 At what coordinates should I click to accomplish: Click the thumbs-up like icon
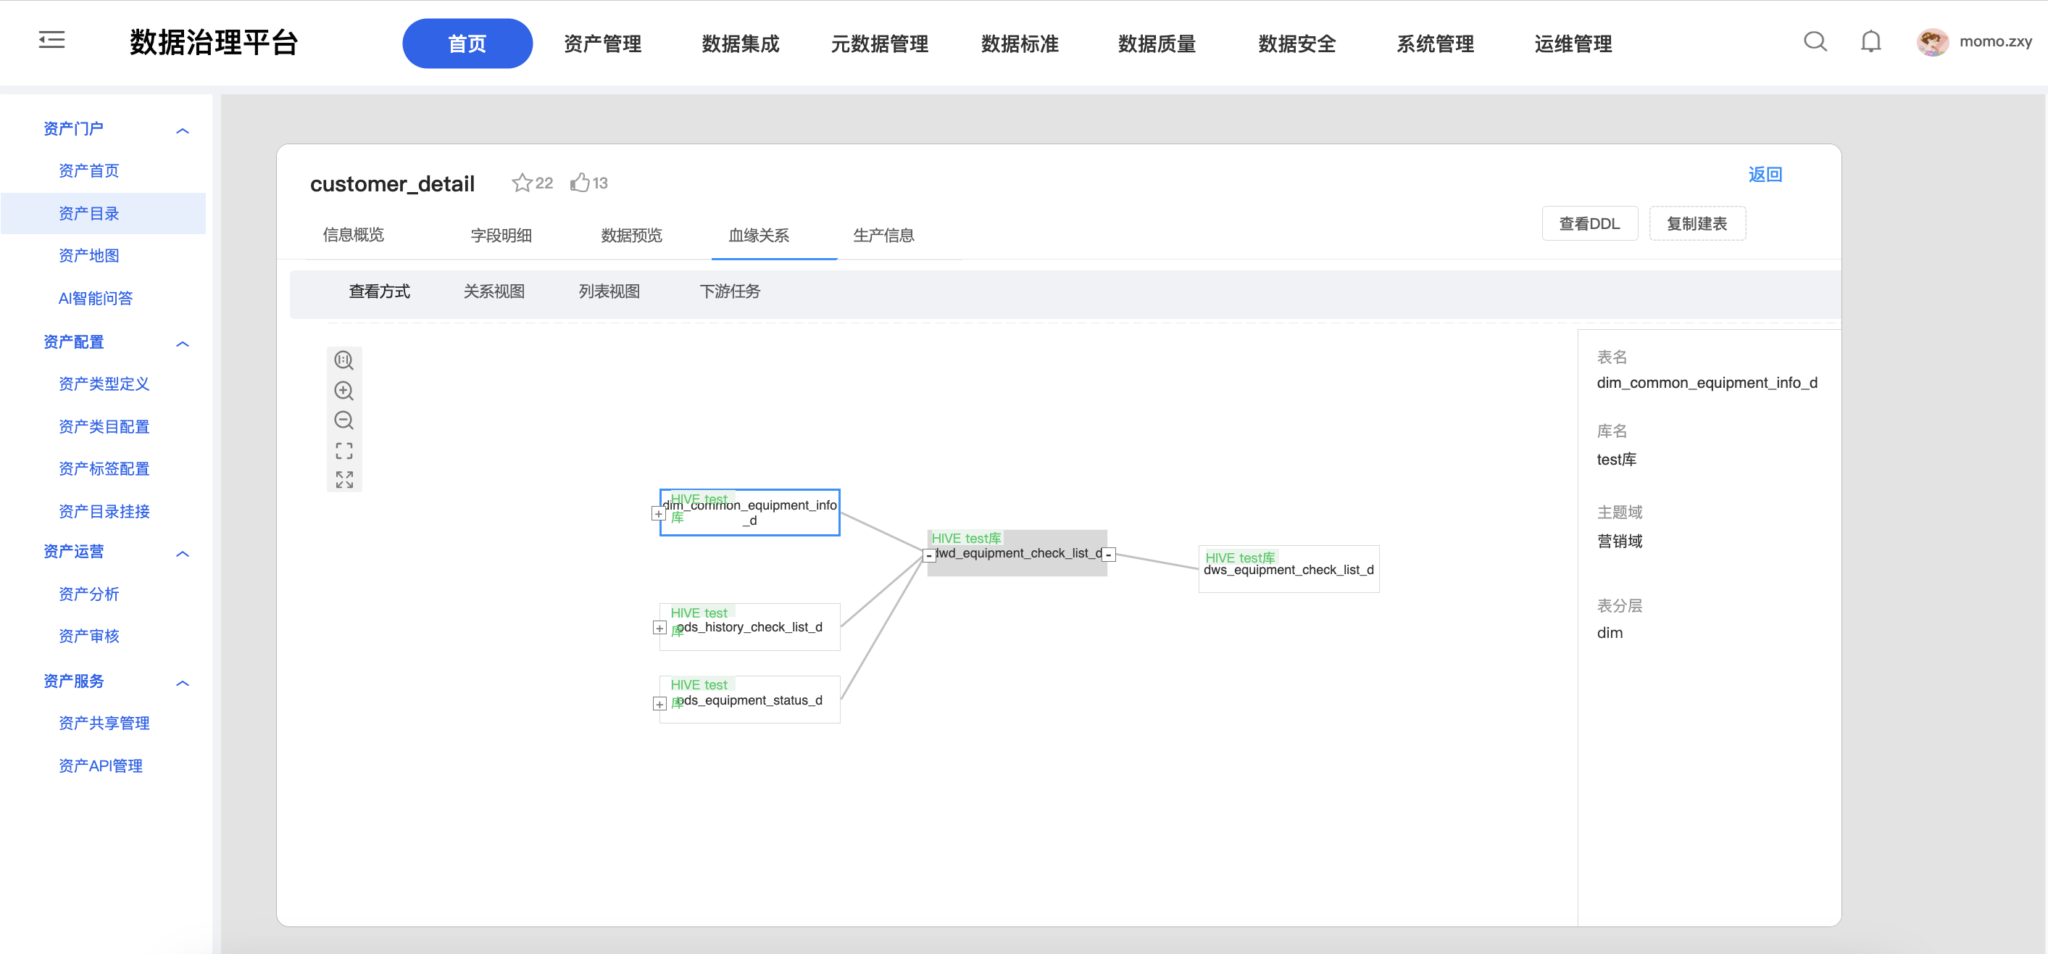coord(580,183)
